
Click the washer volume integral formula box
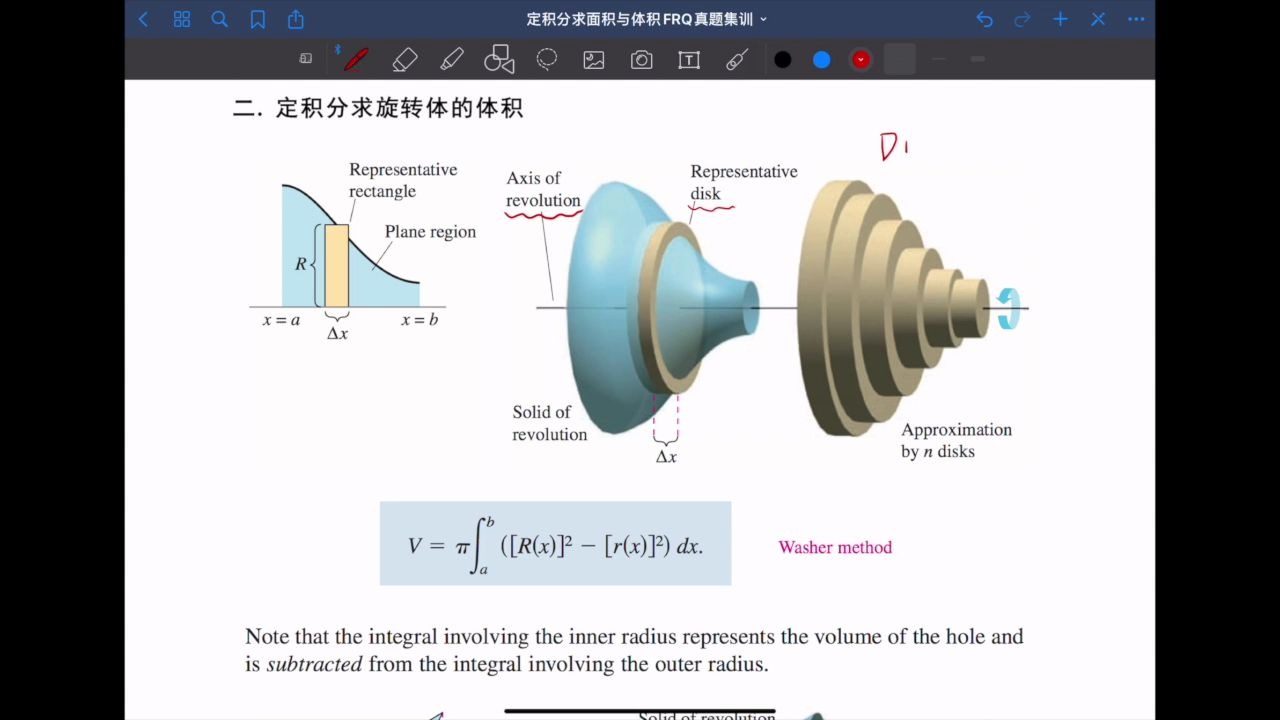pos(555,543)
